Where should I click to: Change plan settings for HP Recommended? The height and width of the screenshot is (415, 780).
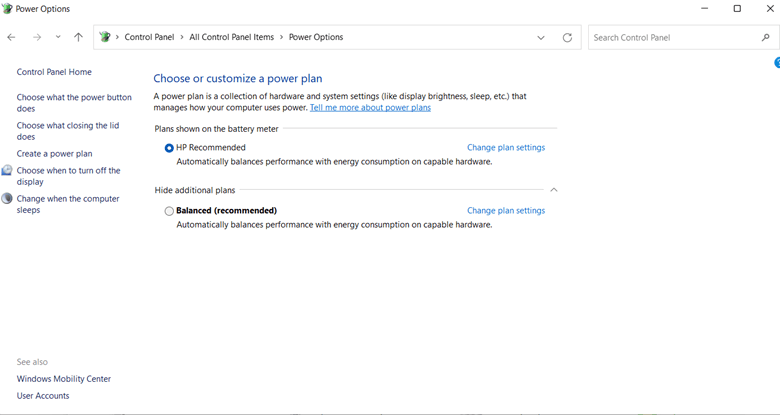(x=506, y=148)
